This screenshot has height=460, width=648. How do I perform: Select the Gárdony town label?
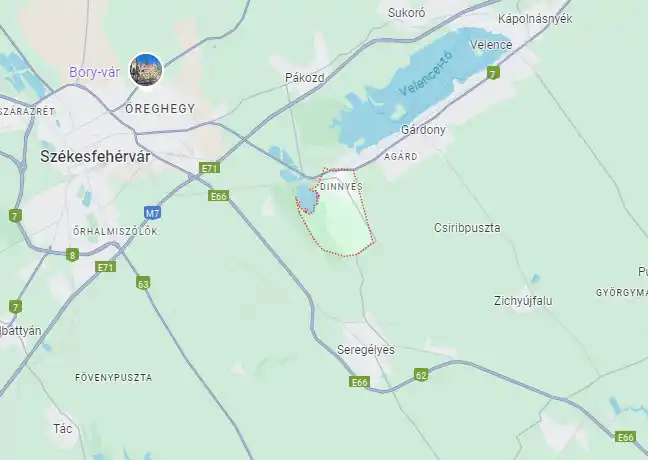tap(423, 130)
